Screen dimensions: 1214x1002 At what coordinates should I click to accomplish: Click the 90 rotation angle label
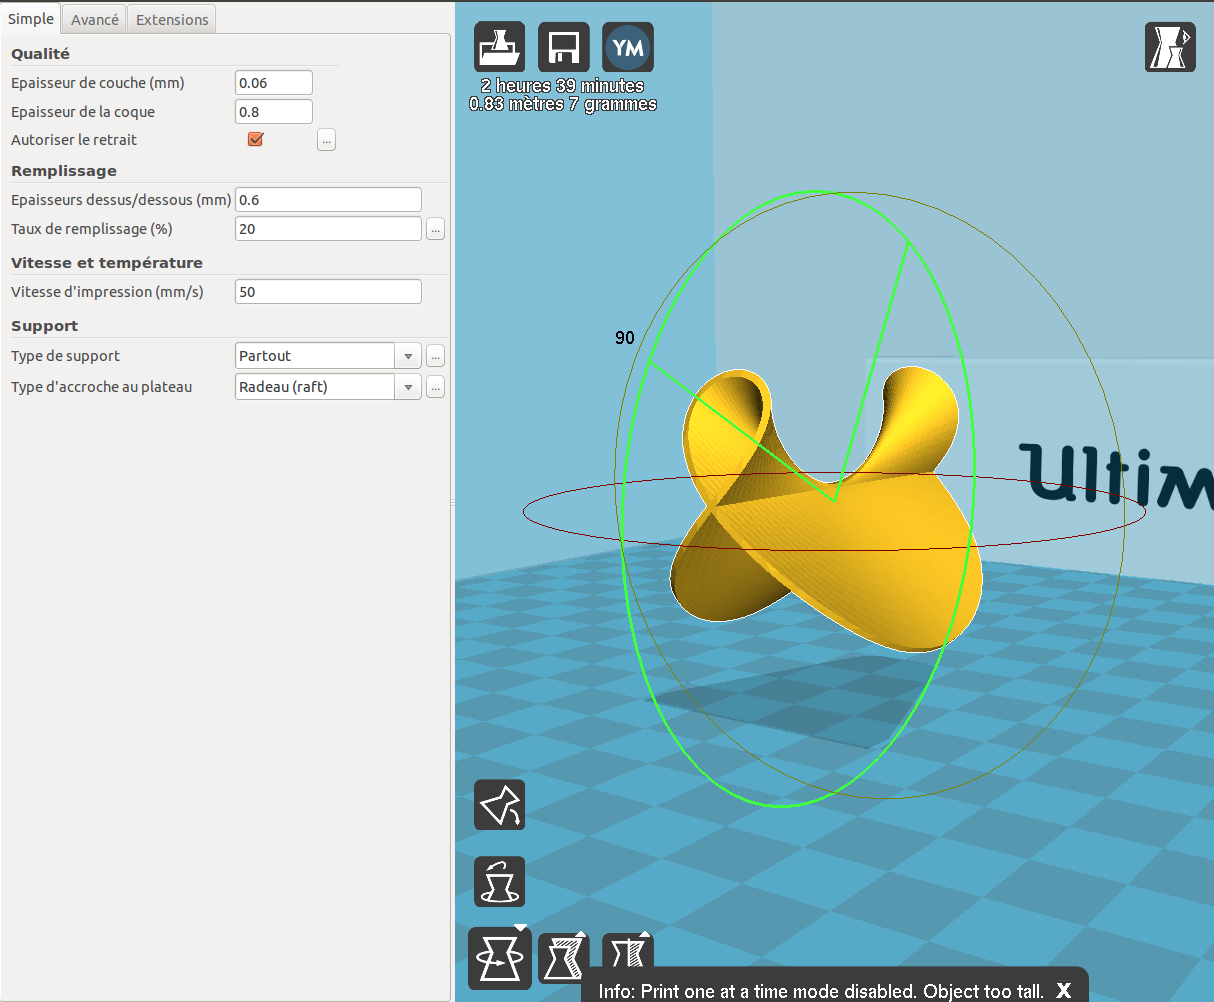625,338
